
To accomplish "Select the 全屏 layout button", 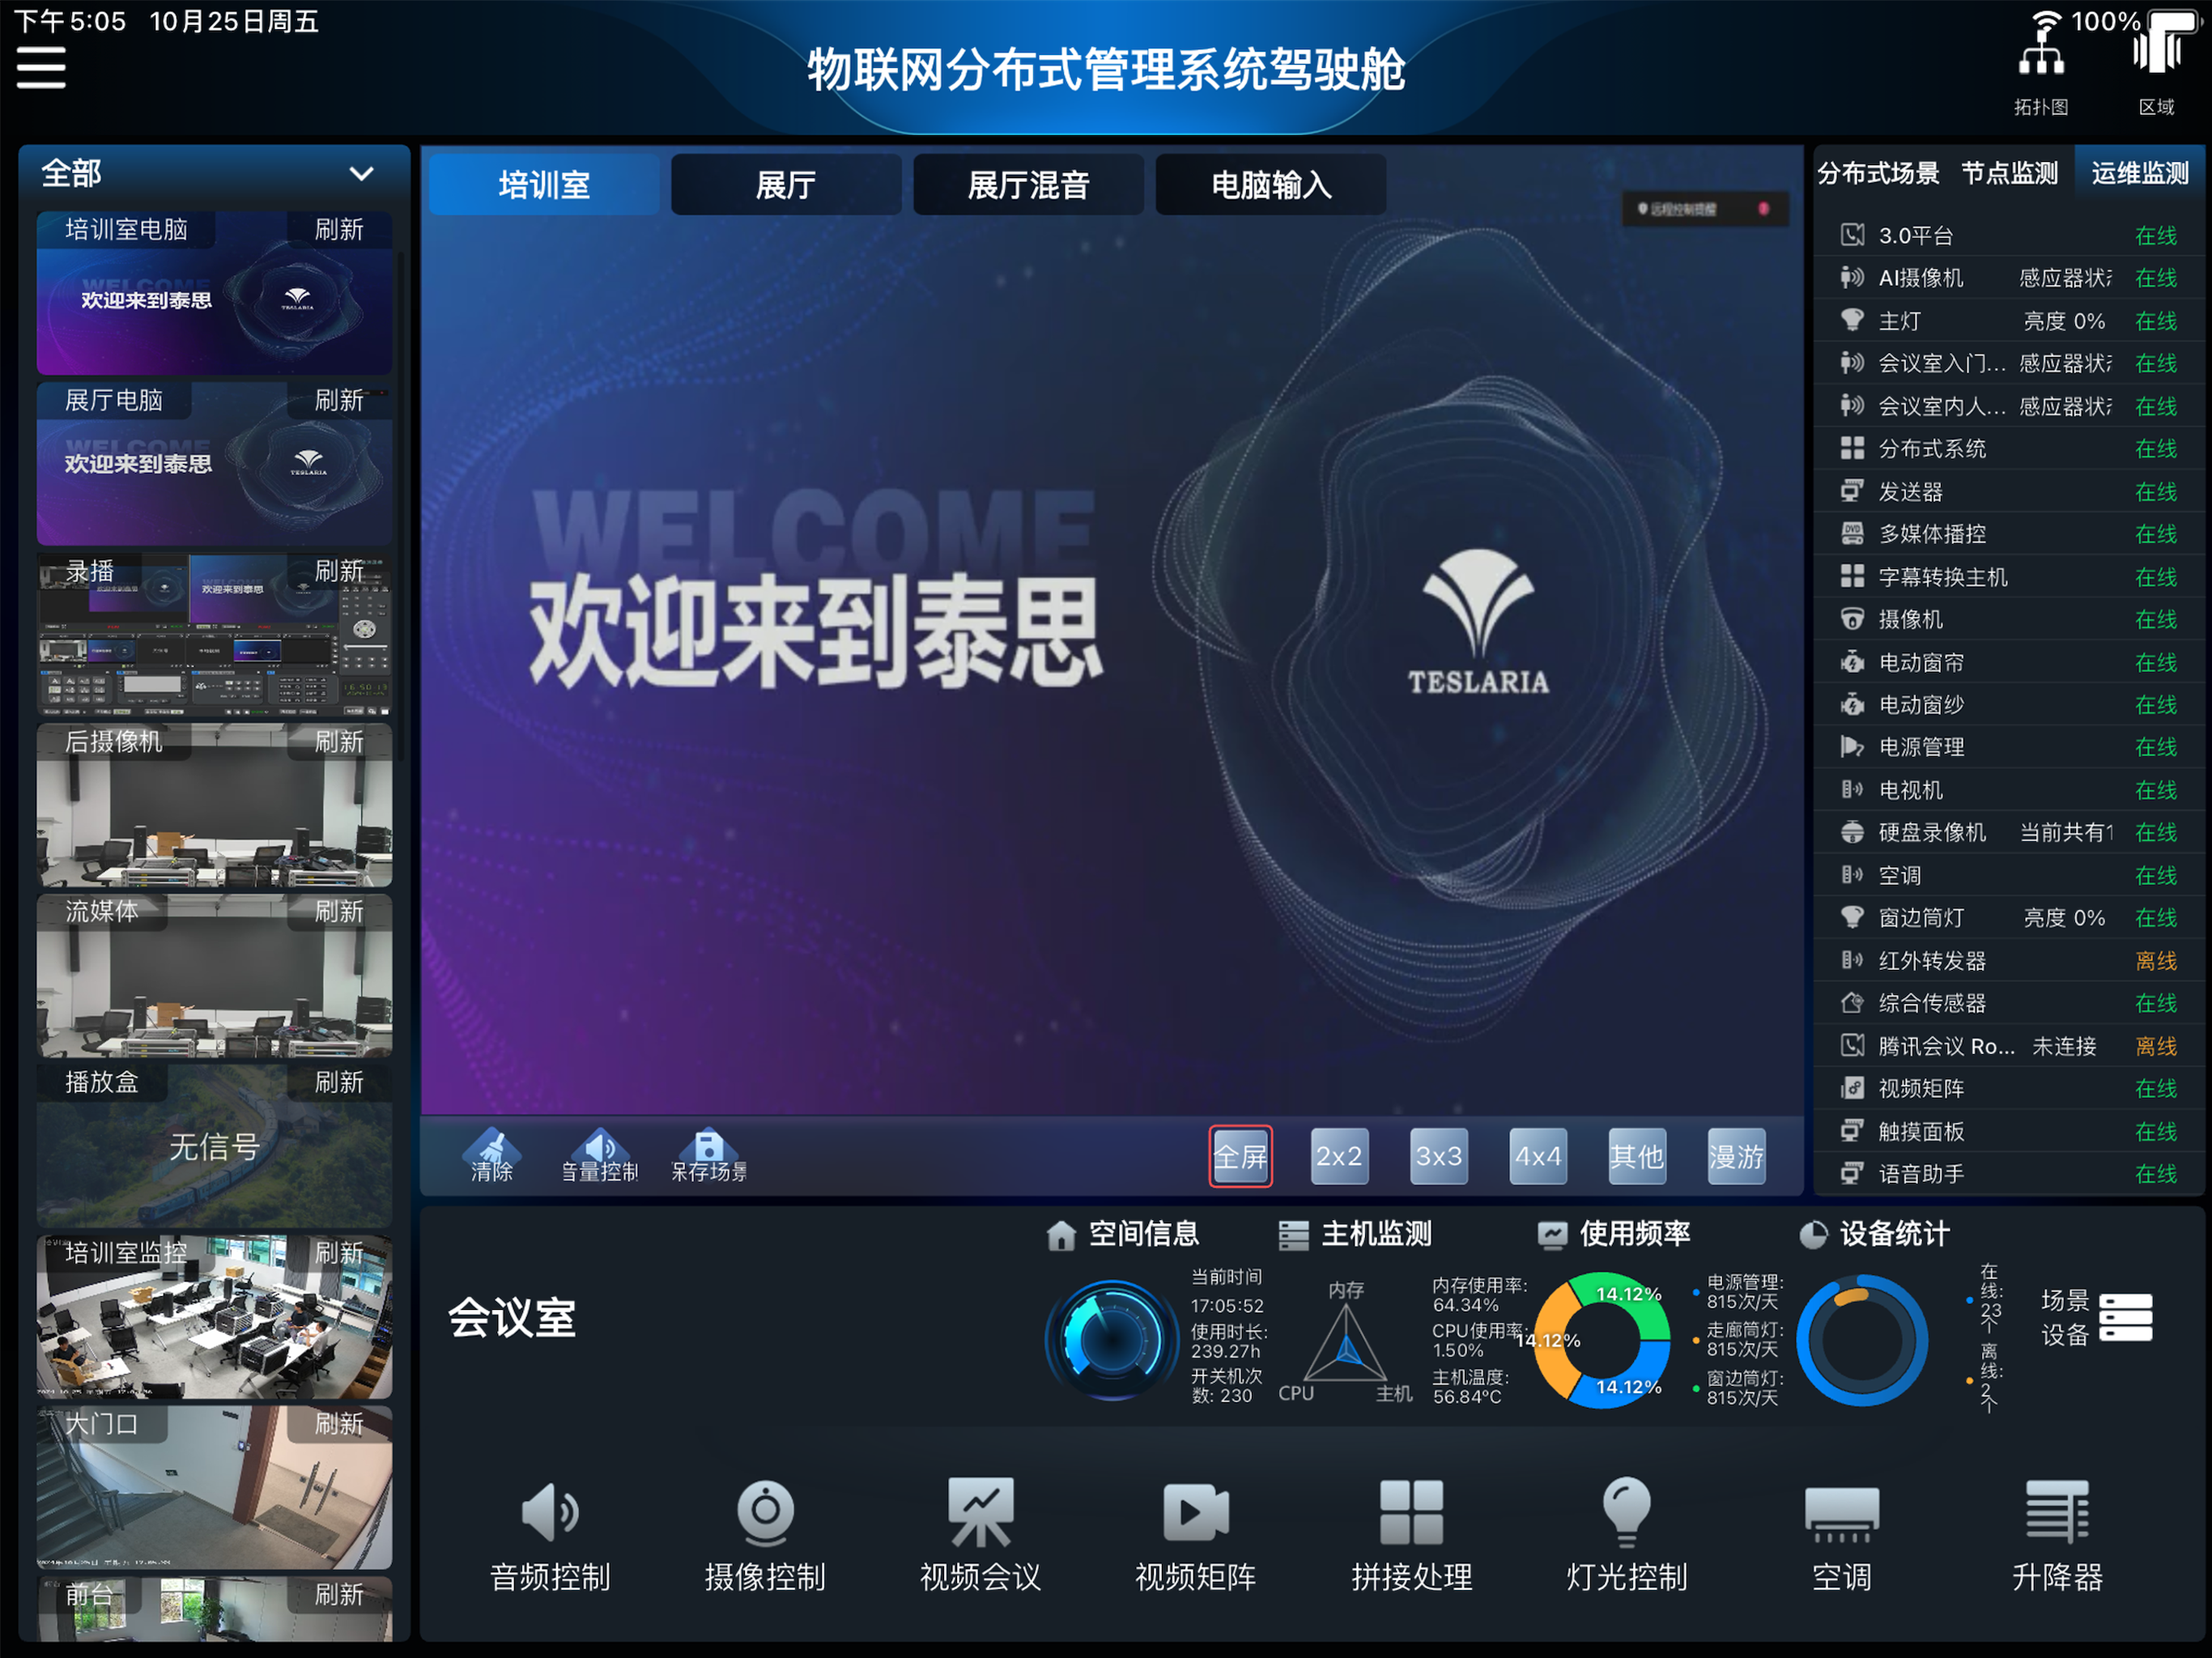I will click(1240, 1156).
